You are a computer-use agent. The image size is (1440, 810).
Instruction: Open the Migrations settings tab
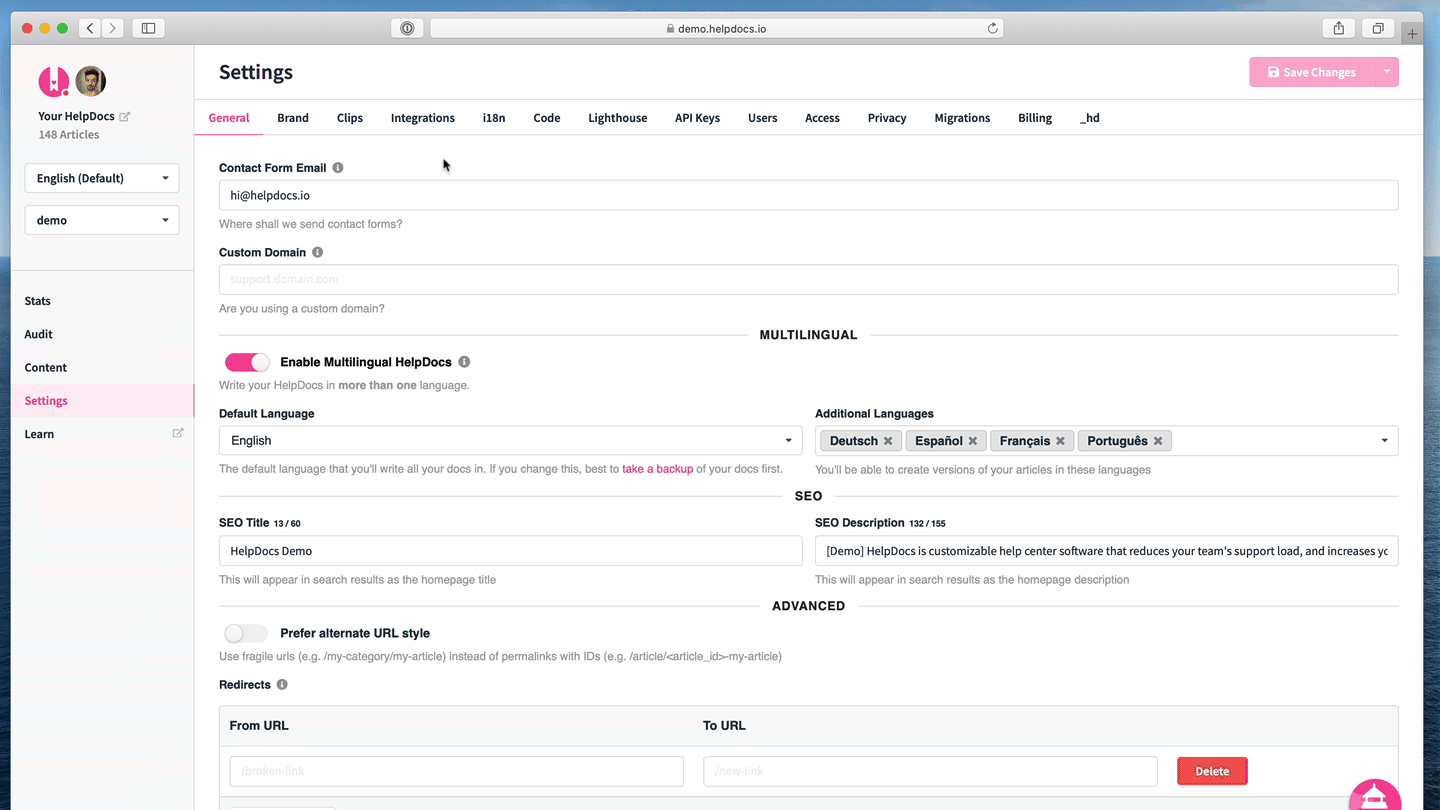point(962,118)
